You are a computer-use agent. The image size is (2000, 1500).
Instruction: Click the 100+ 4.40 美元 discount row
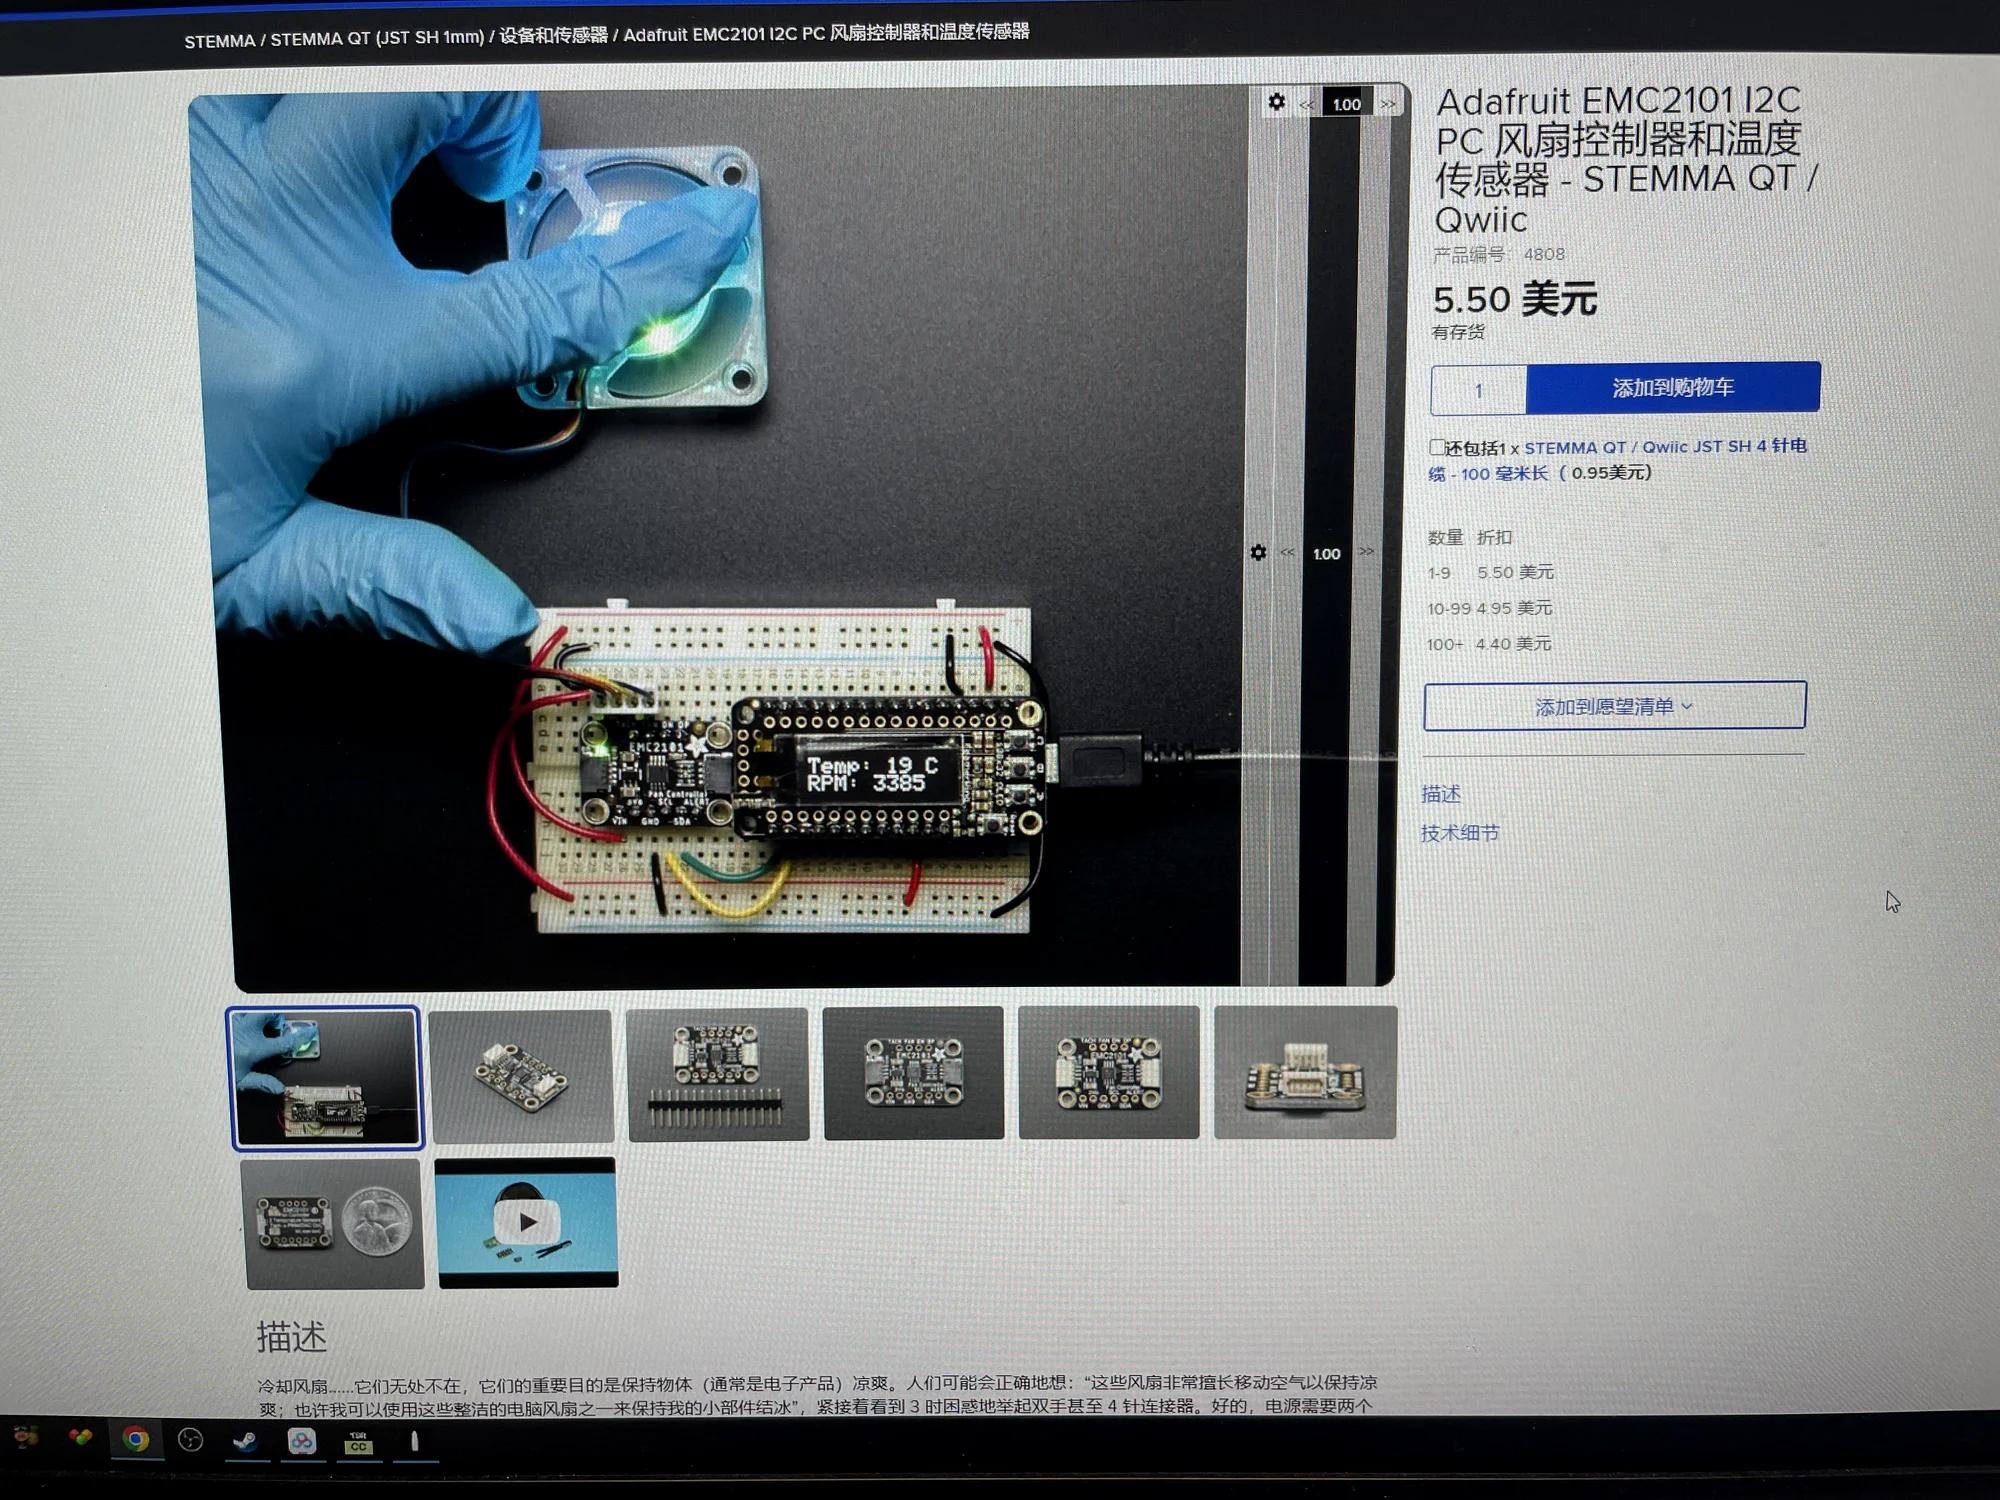coord(1489,644)
